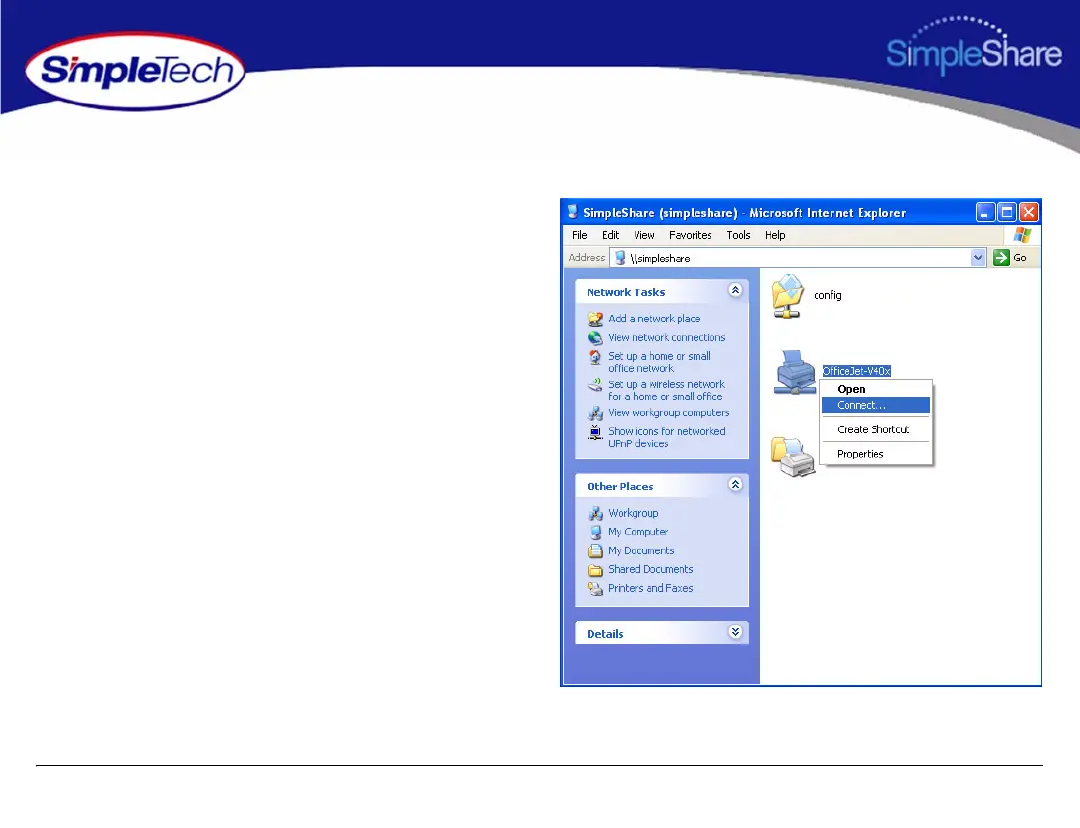Click the My Documents icon

pos(595,550)
